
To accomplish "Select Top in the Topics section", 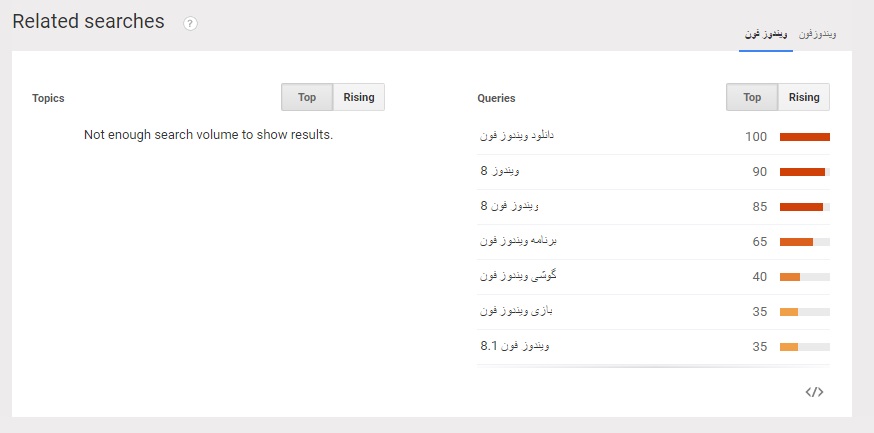I will pyautogui.click(x=307, y=97).
